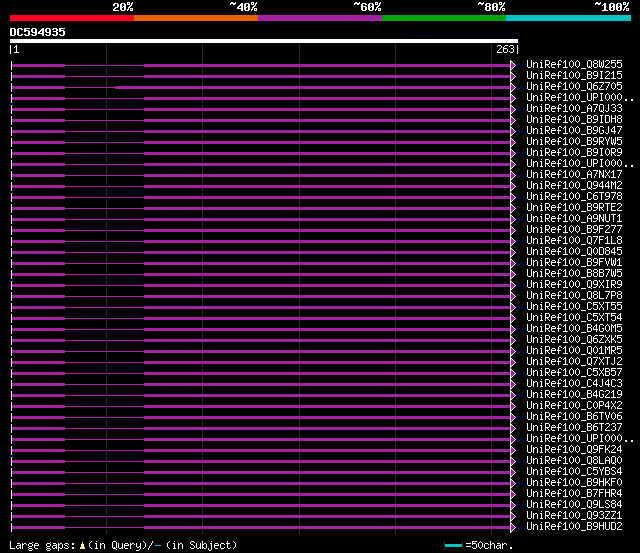
Task: Click subject name UniRef100_B9FVW1
Action: 574,263
